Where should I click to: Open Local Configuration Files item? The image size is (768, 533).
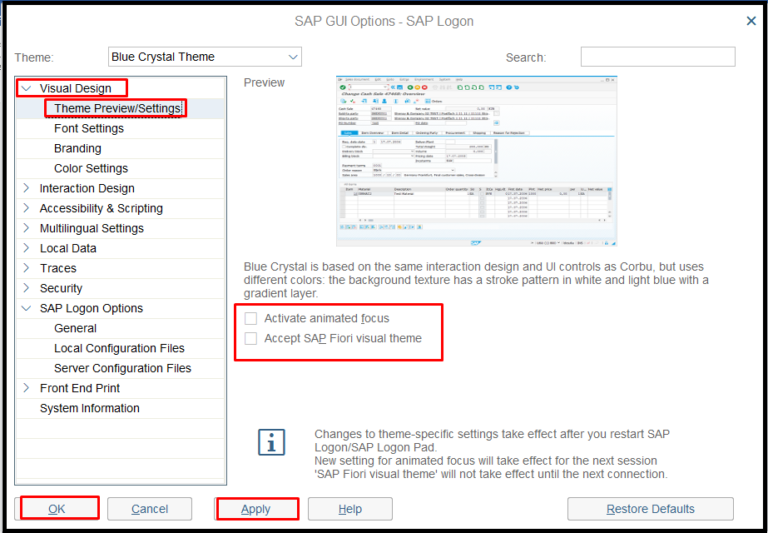click(x=120, y=348)
